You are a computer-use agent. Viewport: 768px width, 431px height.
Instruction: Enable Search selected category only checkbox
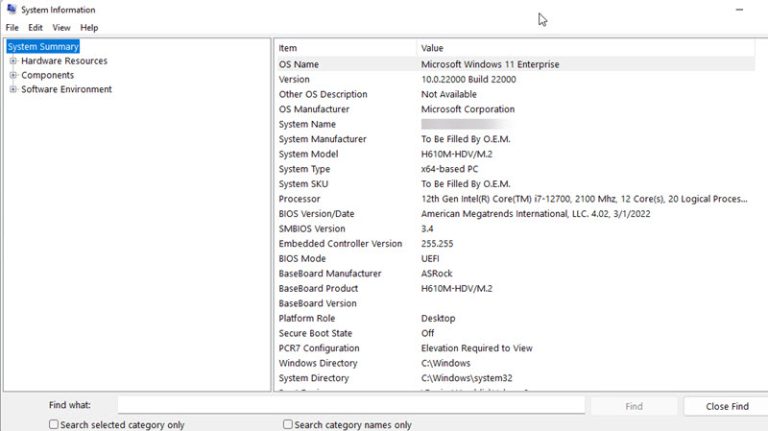(x=53, y=424)
